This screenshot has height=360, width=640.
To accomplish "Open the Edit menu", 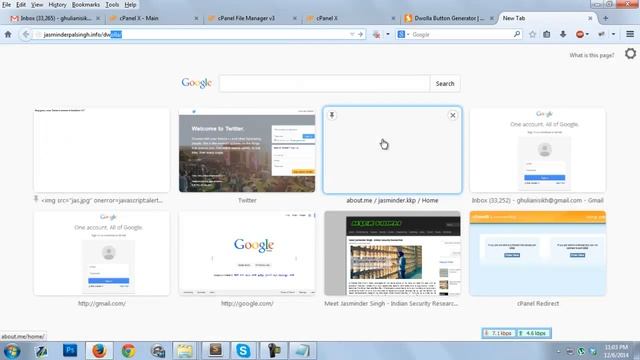I will point(21,5).
